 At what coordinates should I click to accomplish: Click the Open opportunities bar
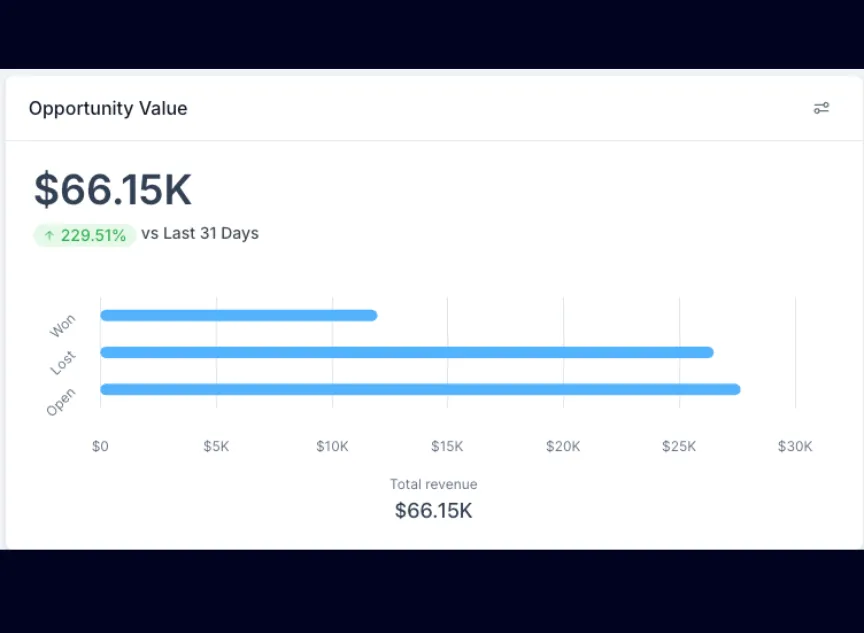point(420,389)
